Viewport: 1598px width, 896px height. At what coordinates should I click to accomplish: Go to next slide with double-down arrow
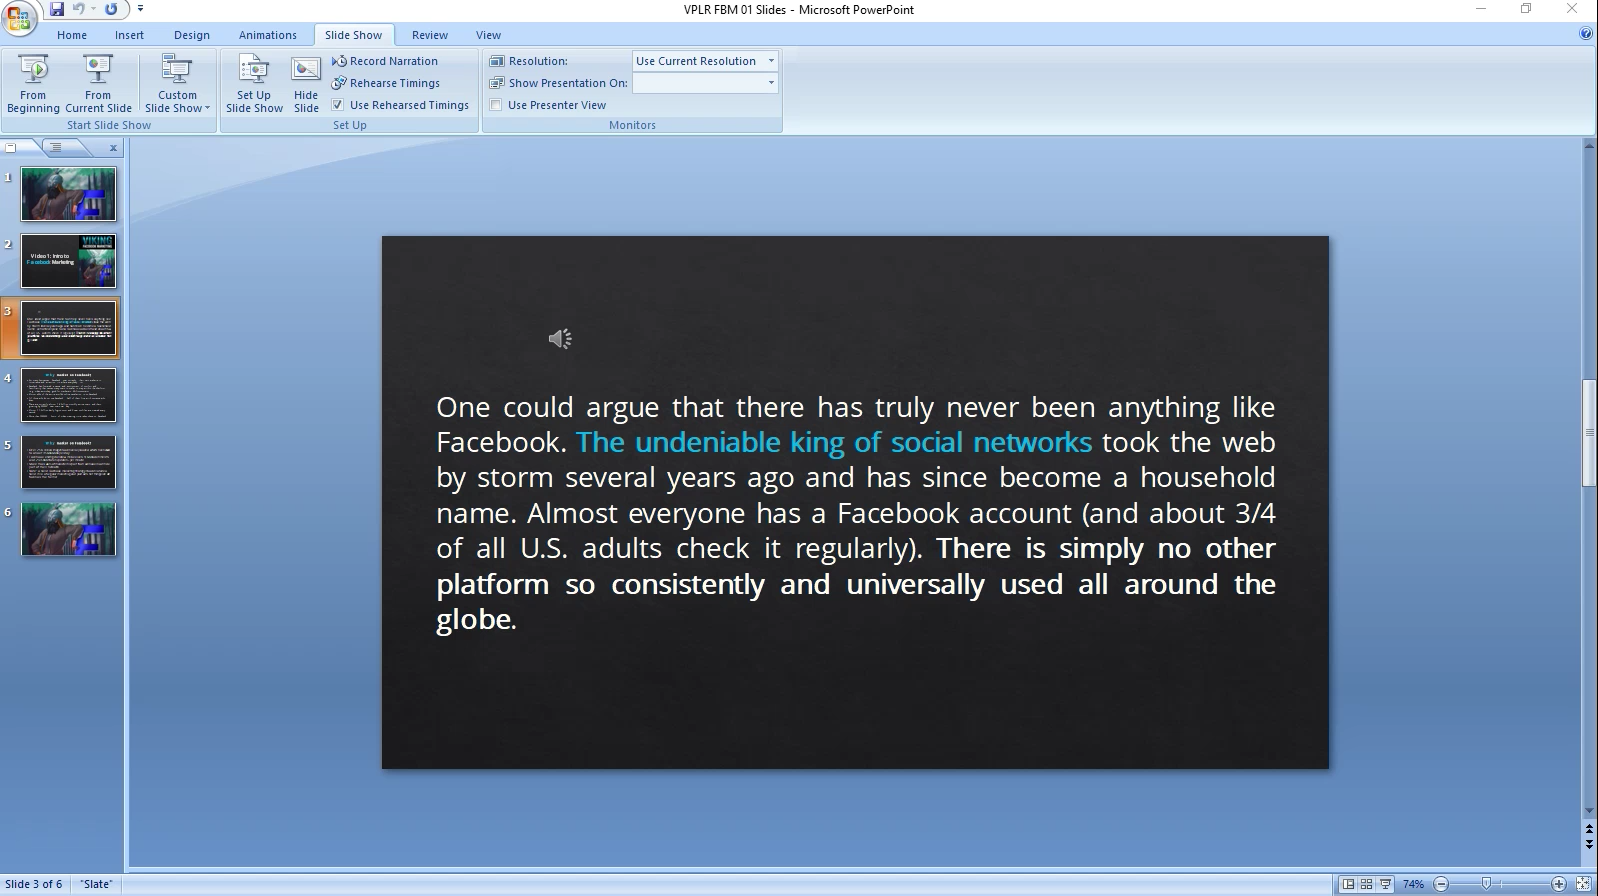pyautogui.click(x=1589, y=845)
